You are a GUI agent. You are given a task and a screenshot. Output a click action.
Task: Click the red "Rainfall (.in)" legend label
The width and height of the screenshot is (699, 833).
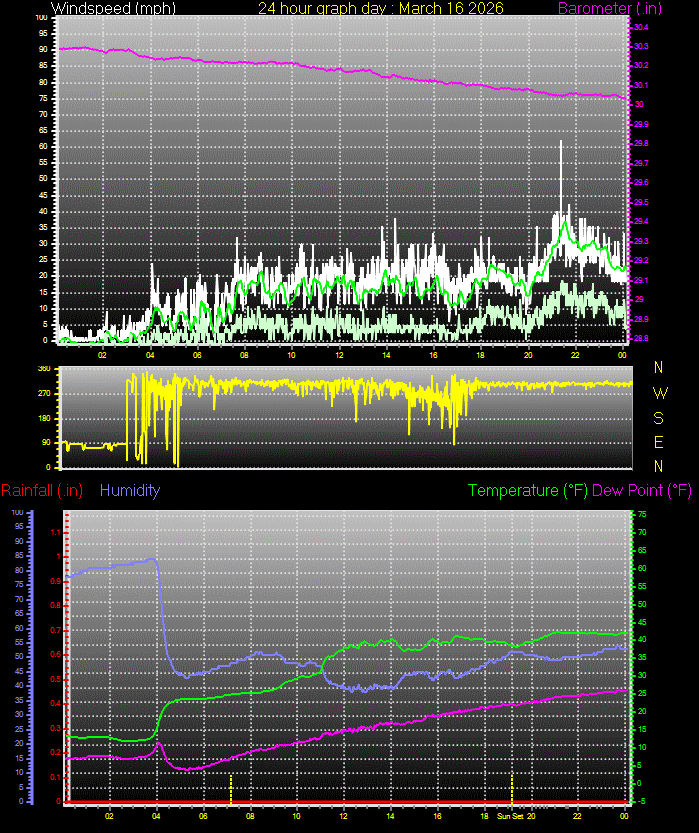[x=42, y=490]
